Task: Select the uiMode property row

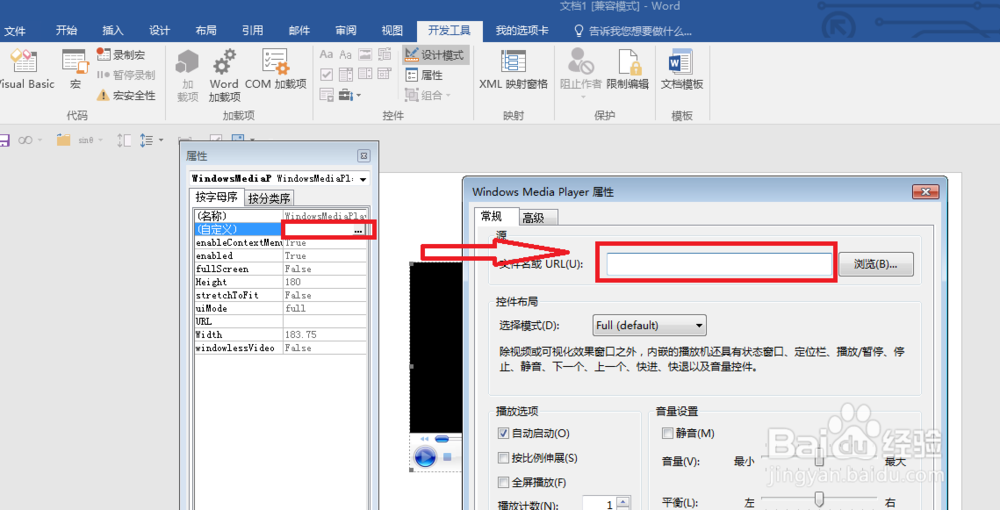Action: tap(281, 309)
